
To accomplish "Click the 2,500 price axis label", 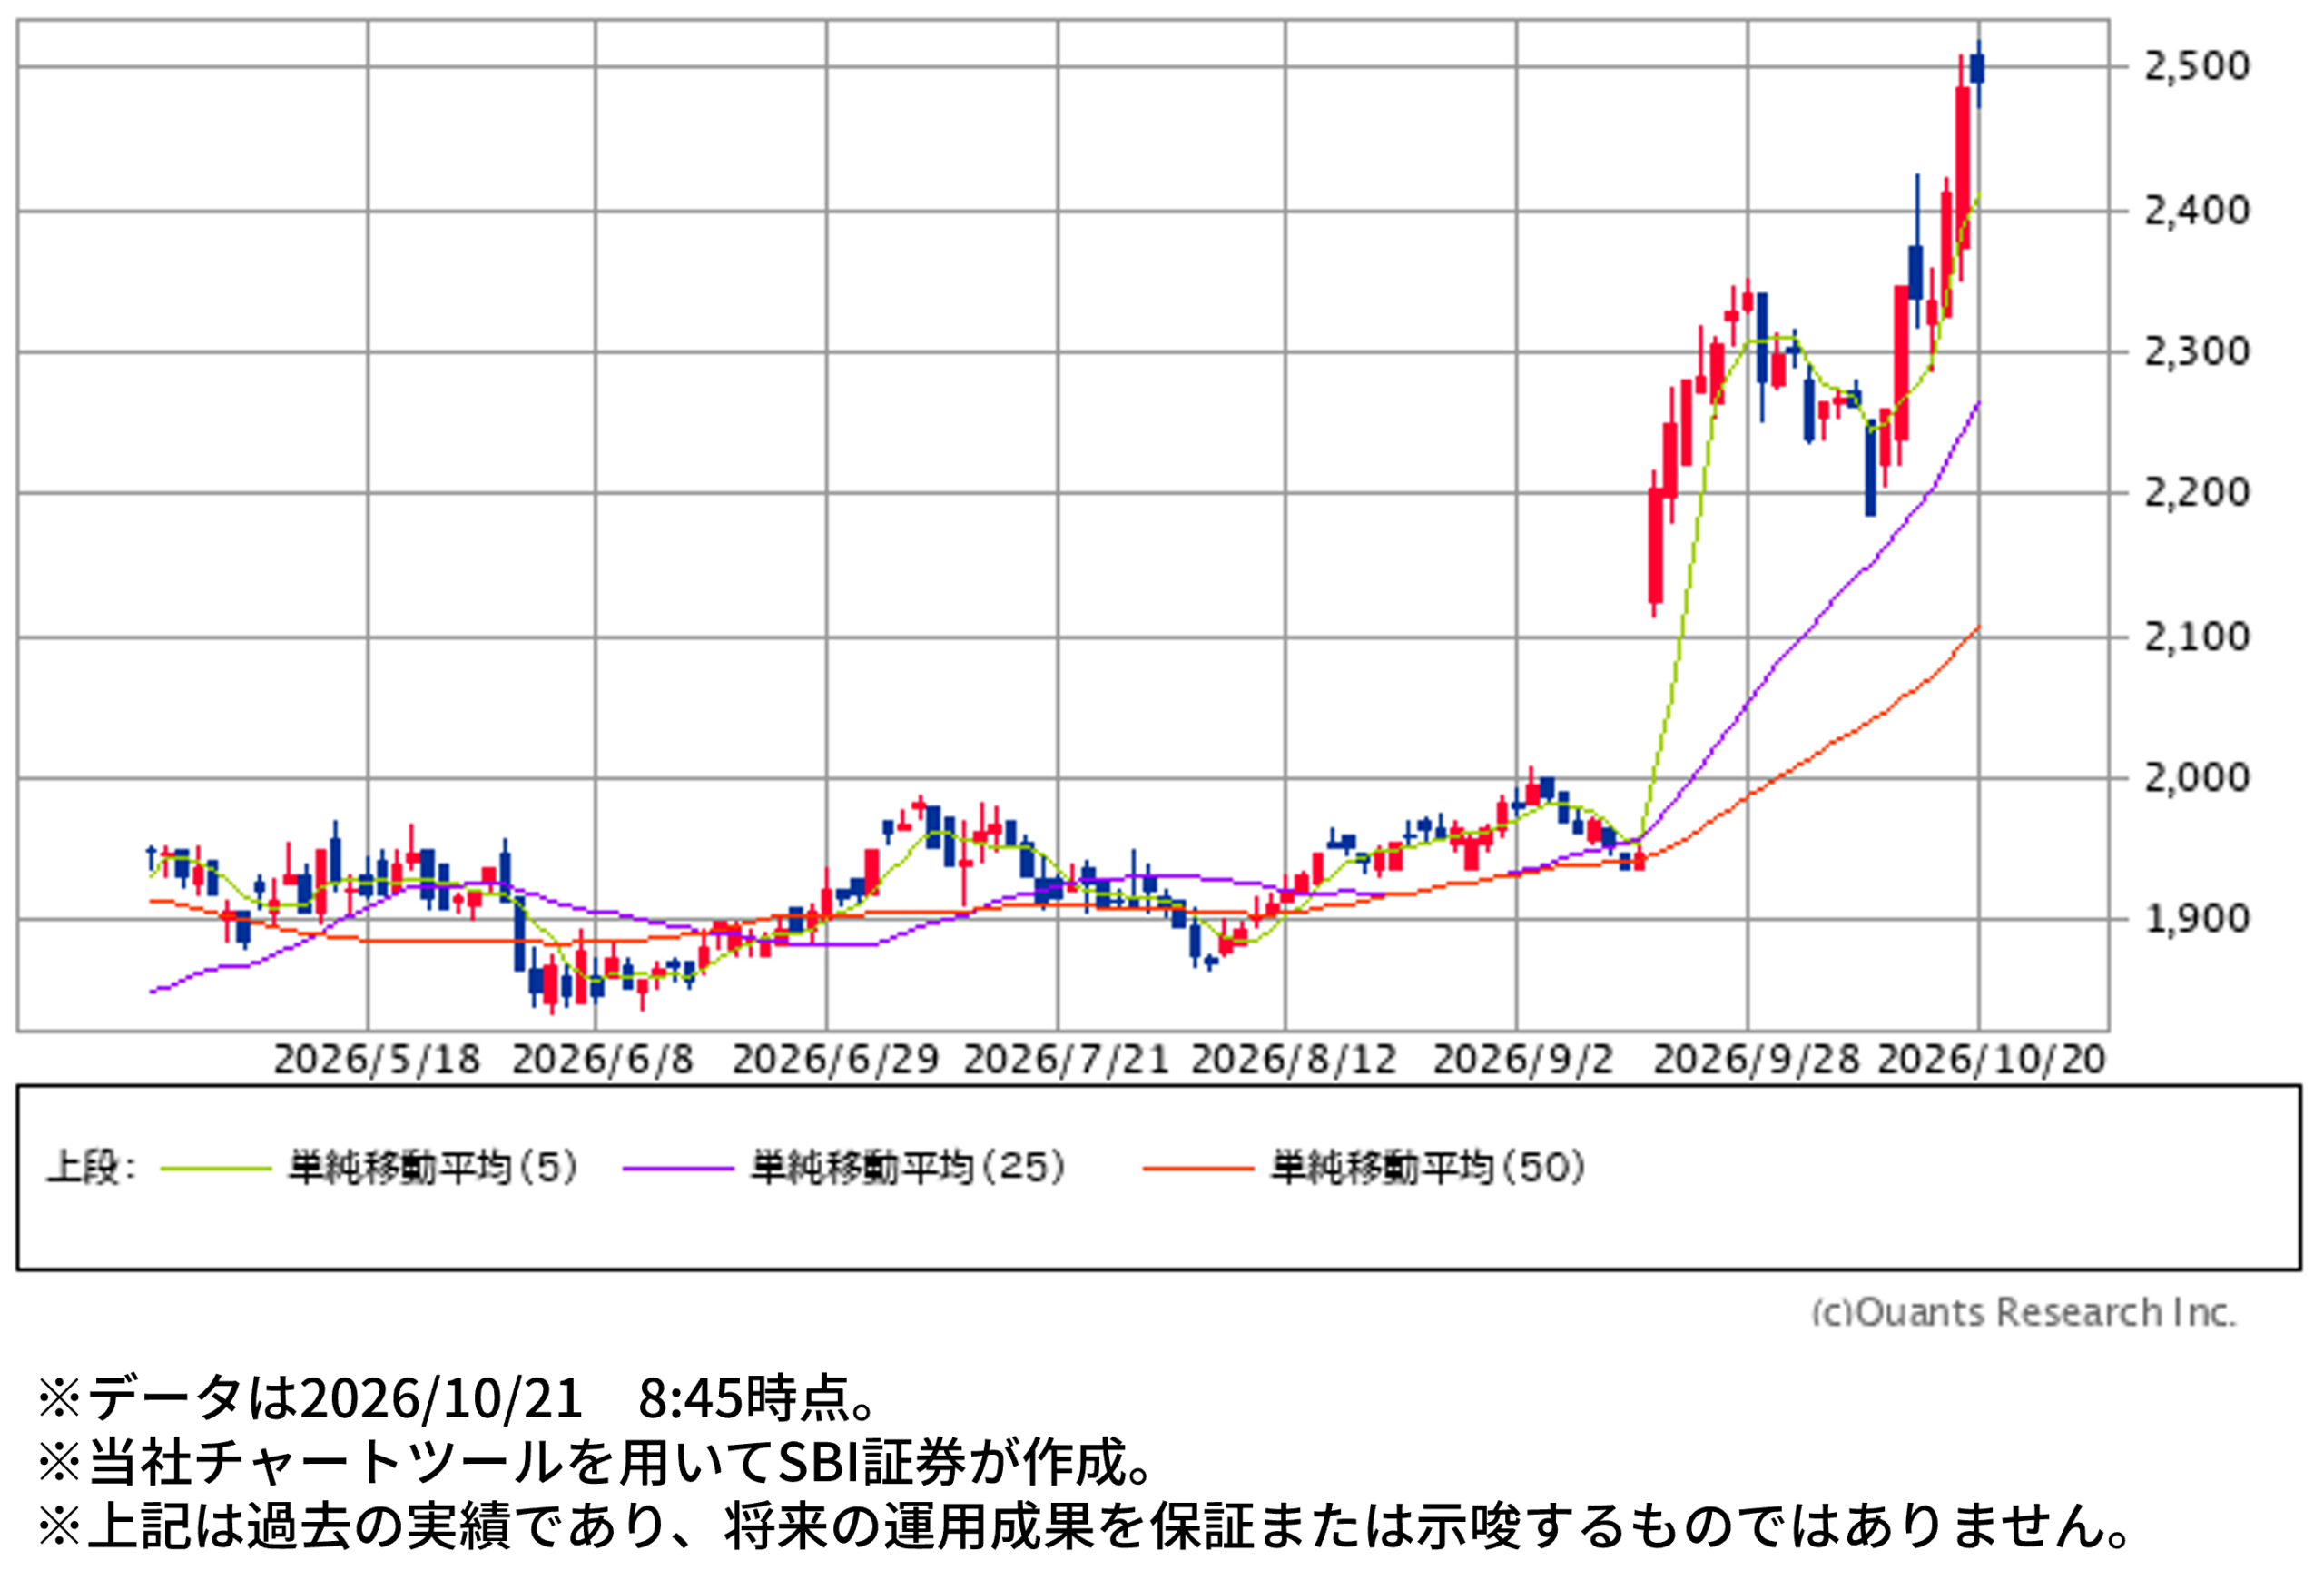I will click(x=2197, y=66).
